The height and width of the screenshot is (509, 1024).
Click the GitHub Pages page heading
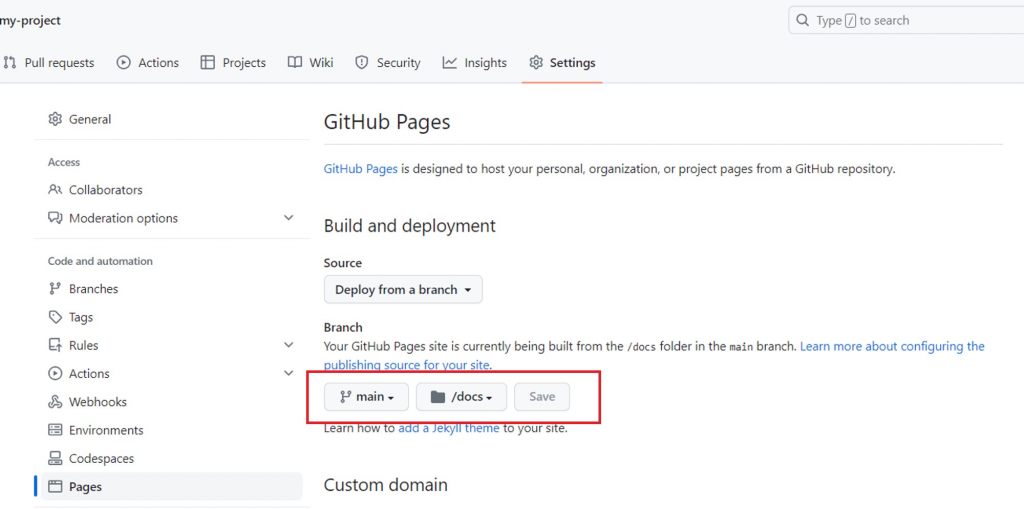point(387,122)
